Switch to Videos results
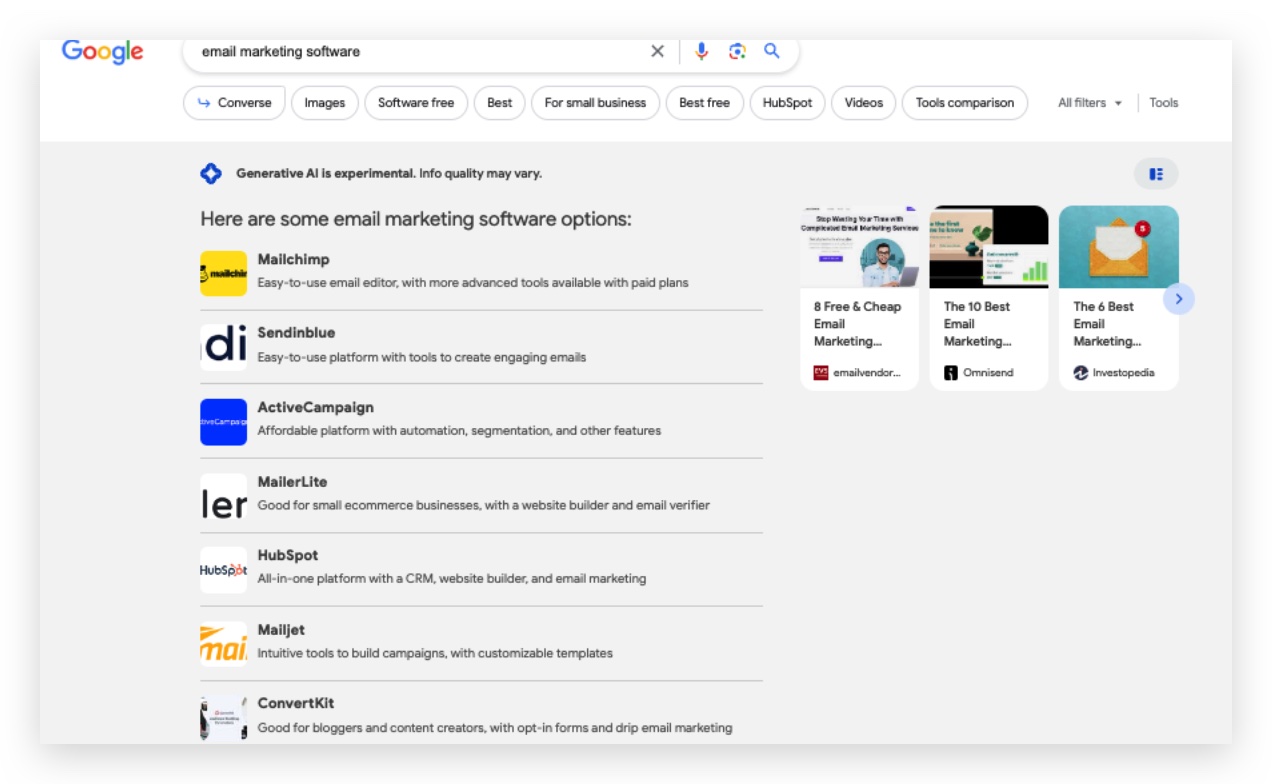Image resolution: width=1272 pixels, height=784 pixels. click(x=864, y=103)
